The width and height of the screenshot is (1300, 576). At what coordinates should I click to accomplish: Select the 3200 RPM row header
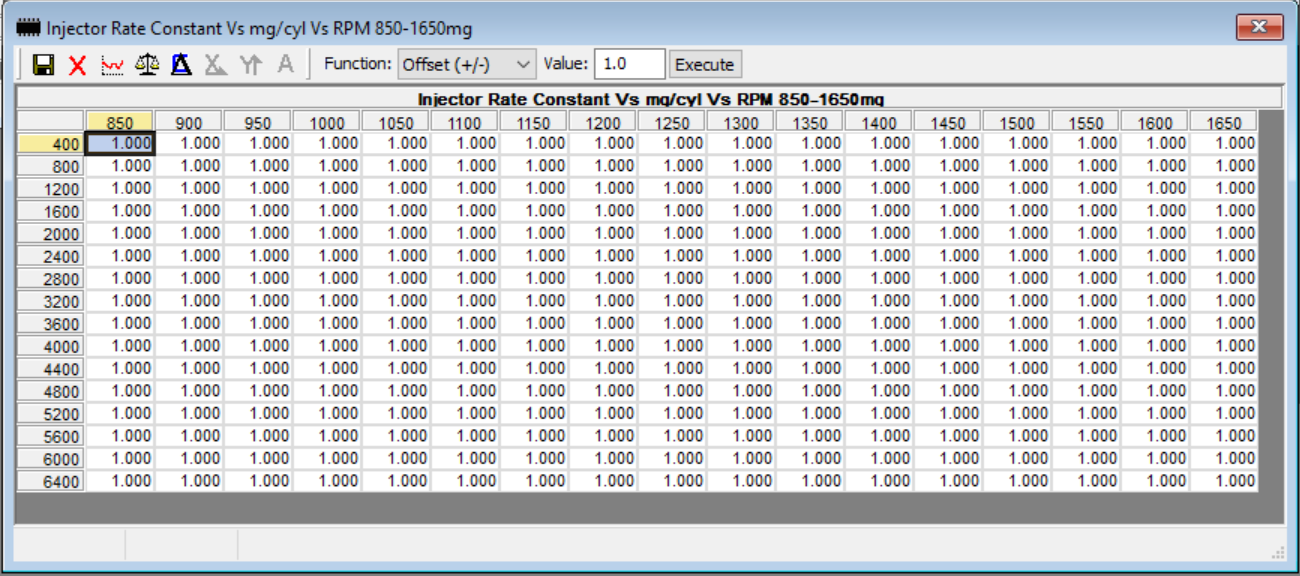51,301
